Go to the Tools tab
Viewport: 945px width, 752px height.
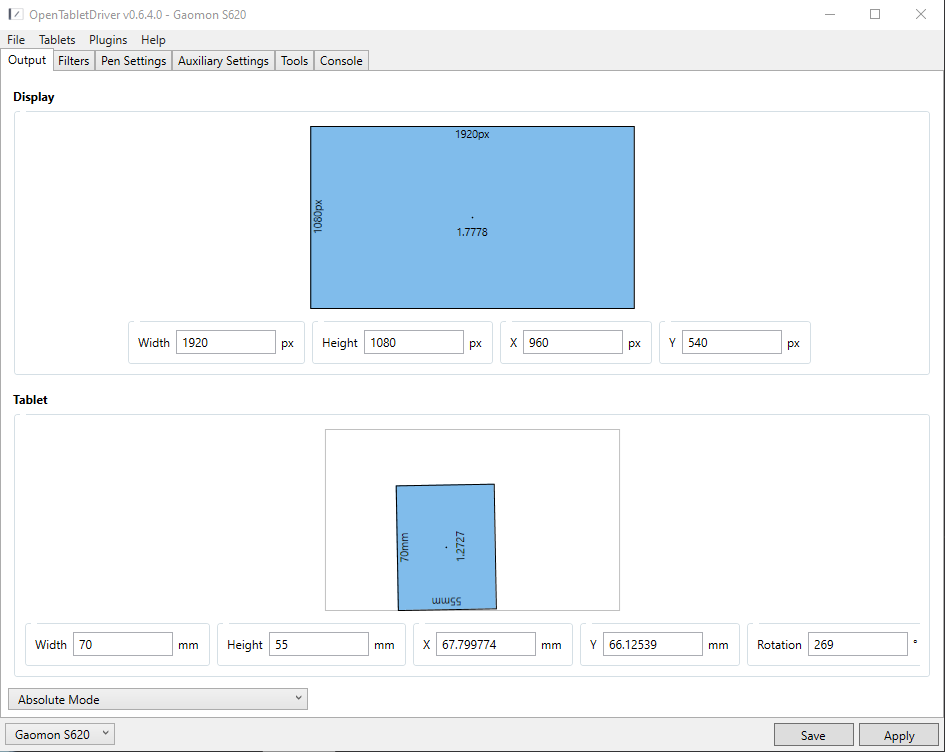coord(294,61)
